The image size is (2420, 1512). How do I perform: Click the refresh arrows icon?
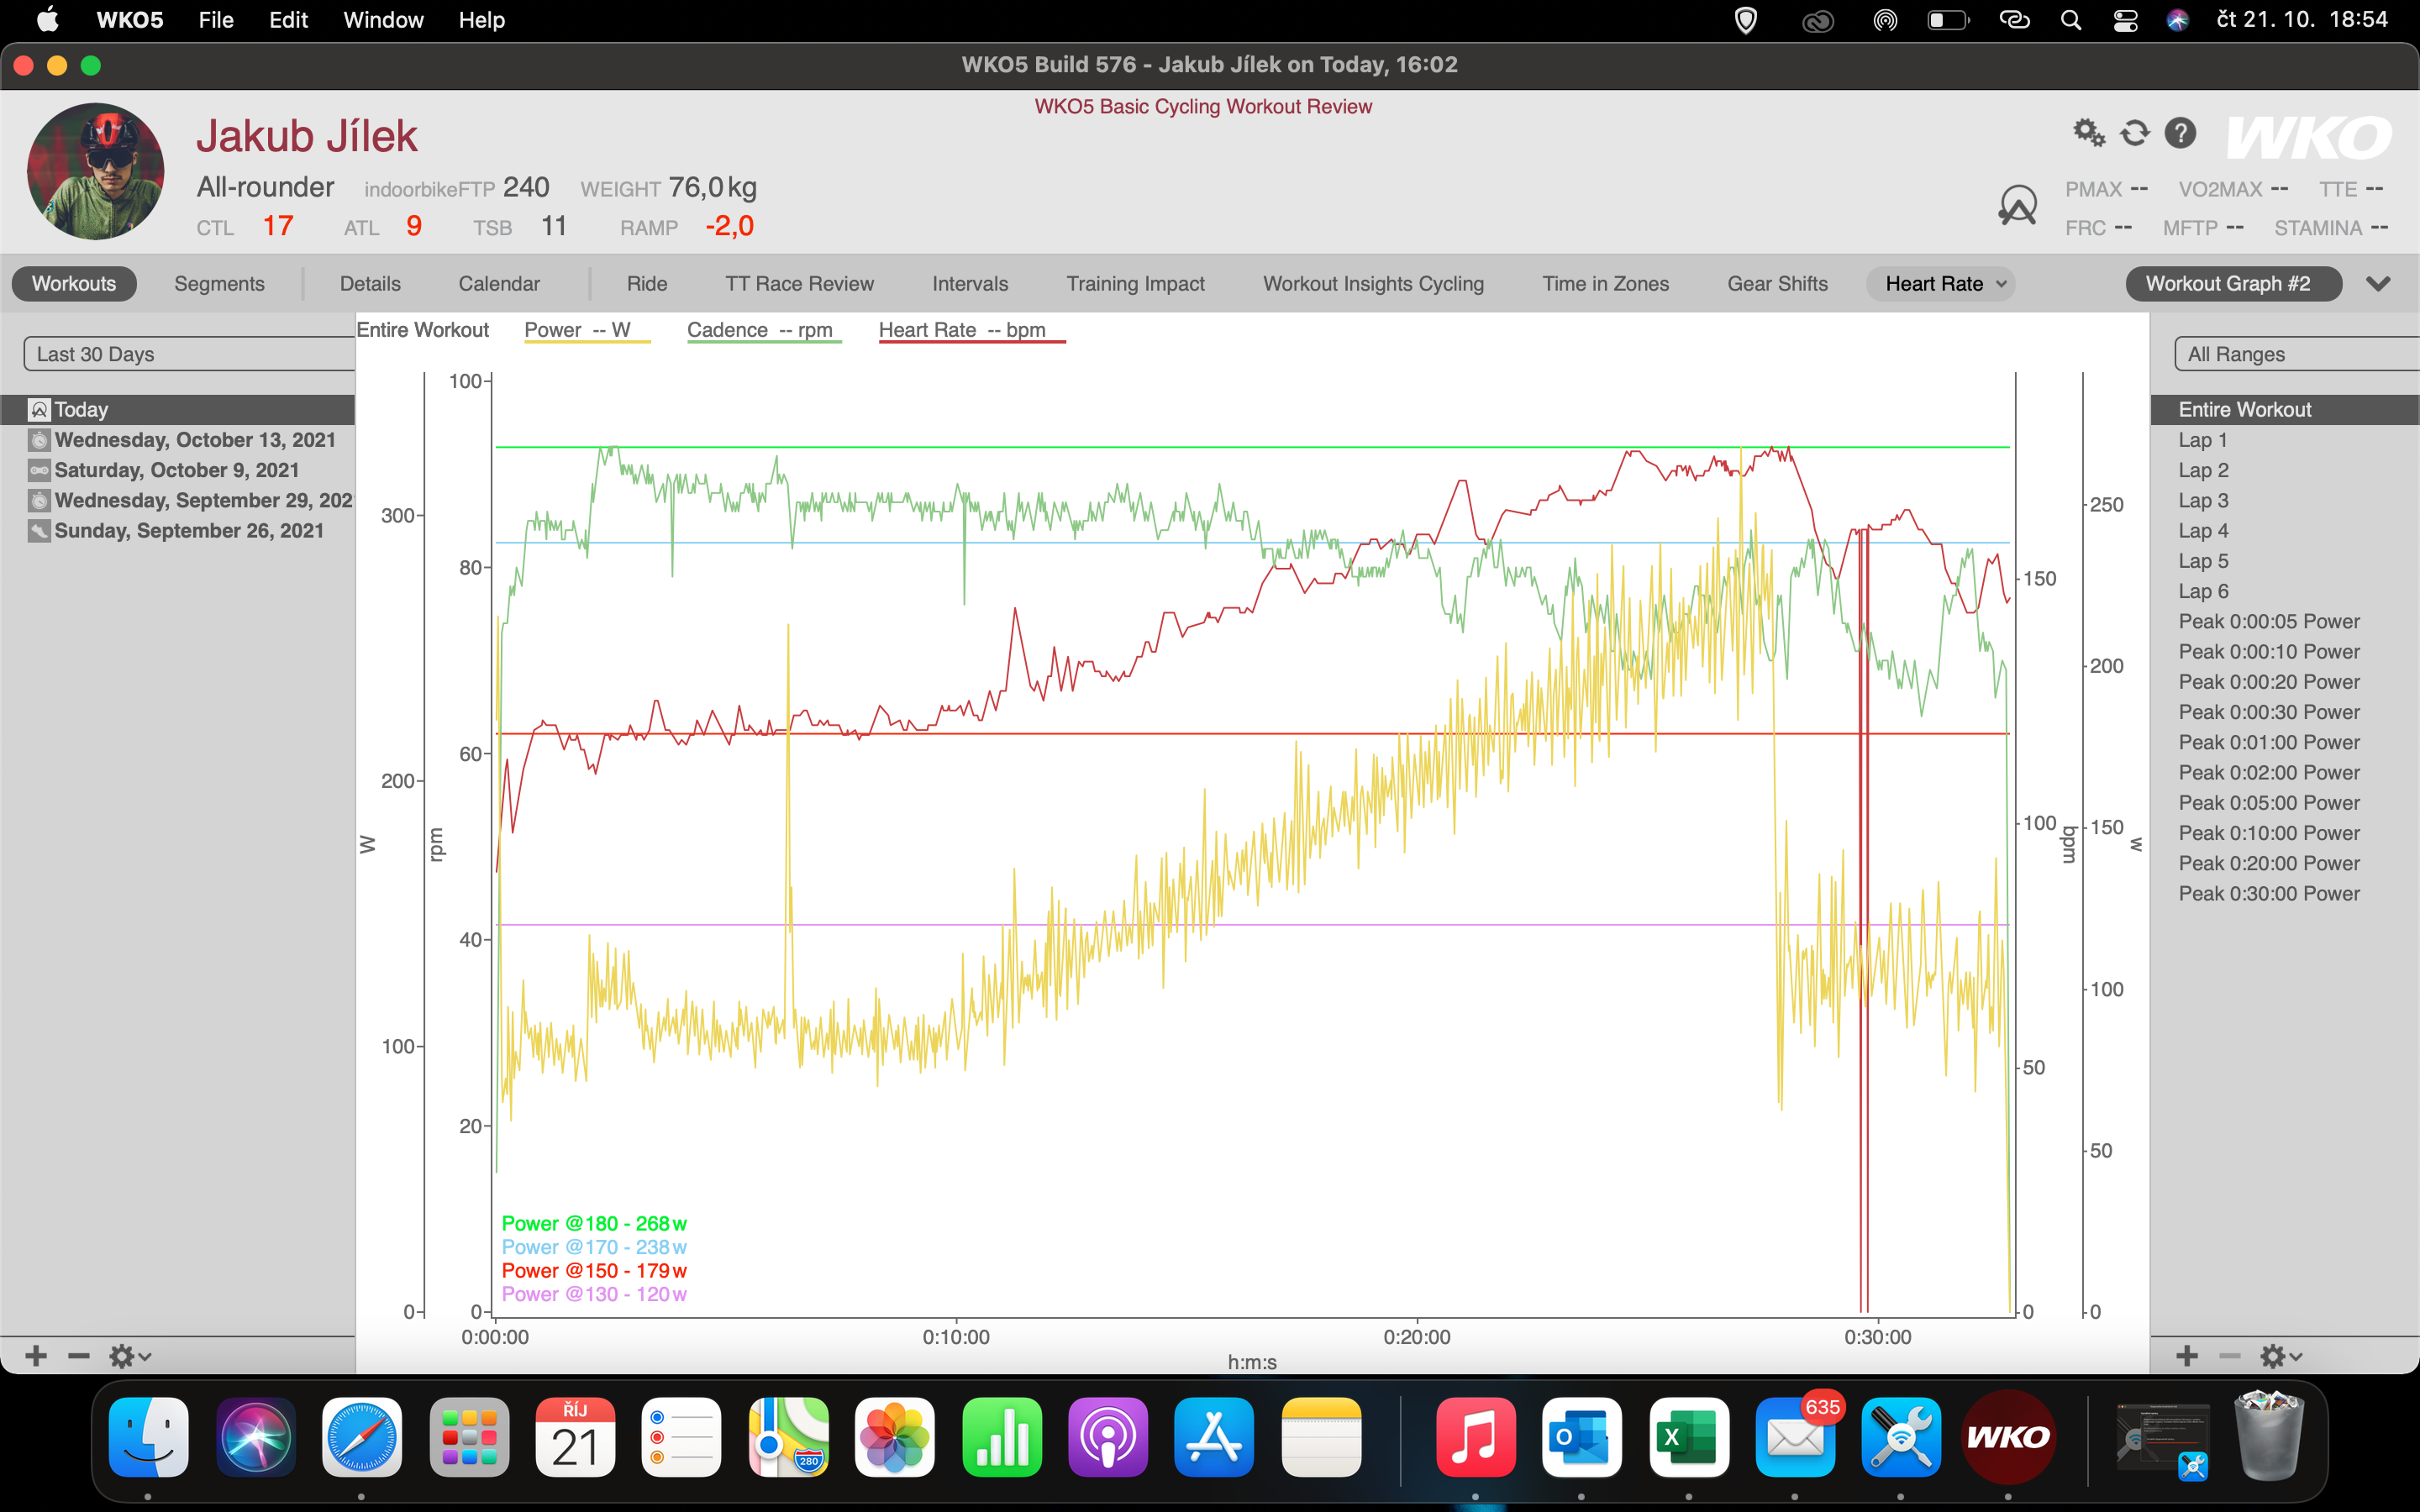pos(2135,132)
